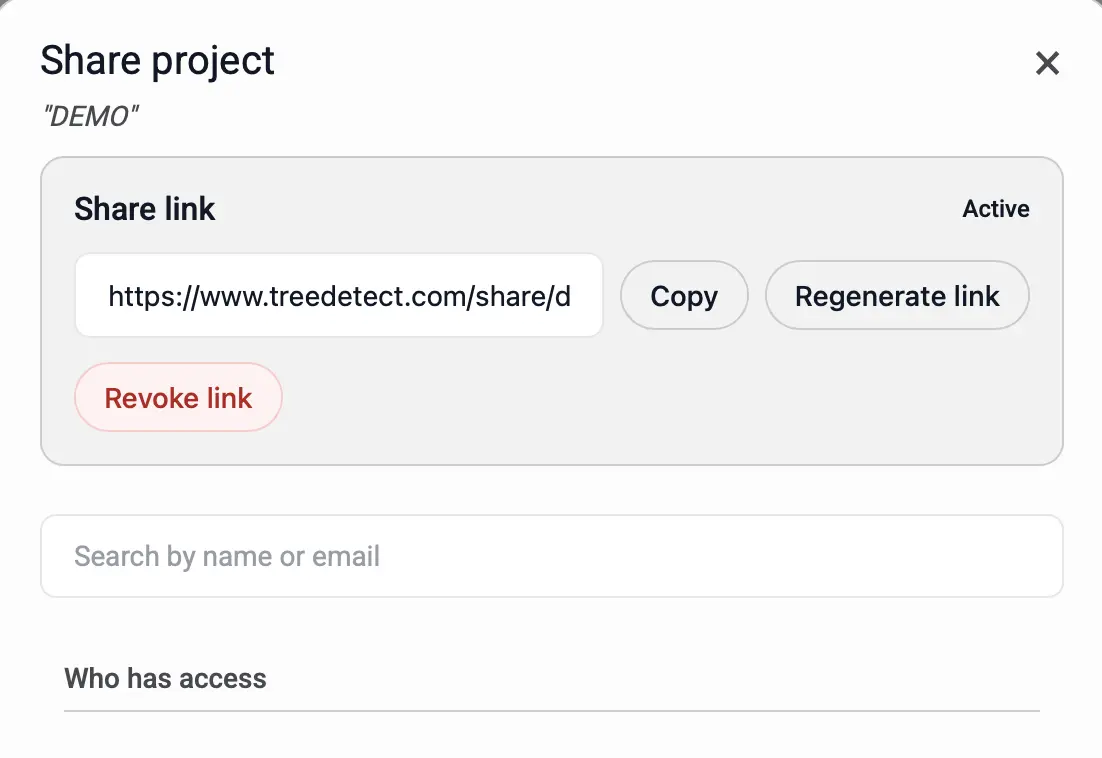
Task: Click the divider line under Who has access
Action: click(x=551, y=711)
